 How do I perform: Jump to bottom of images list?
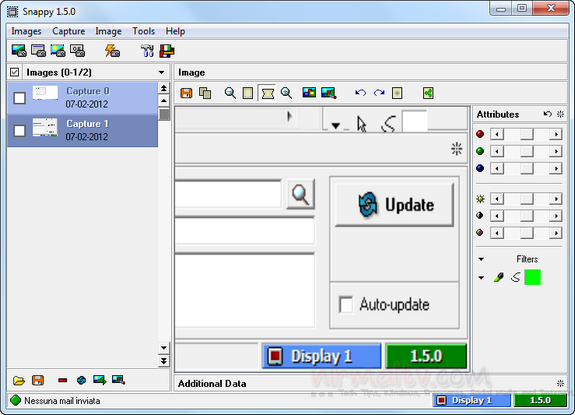[x=164, y=361]
